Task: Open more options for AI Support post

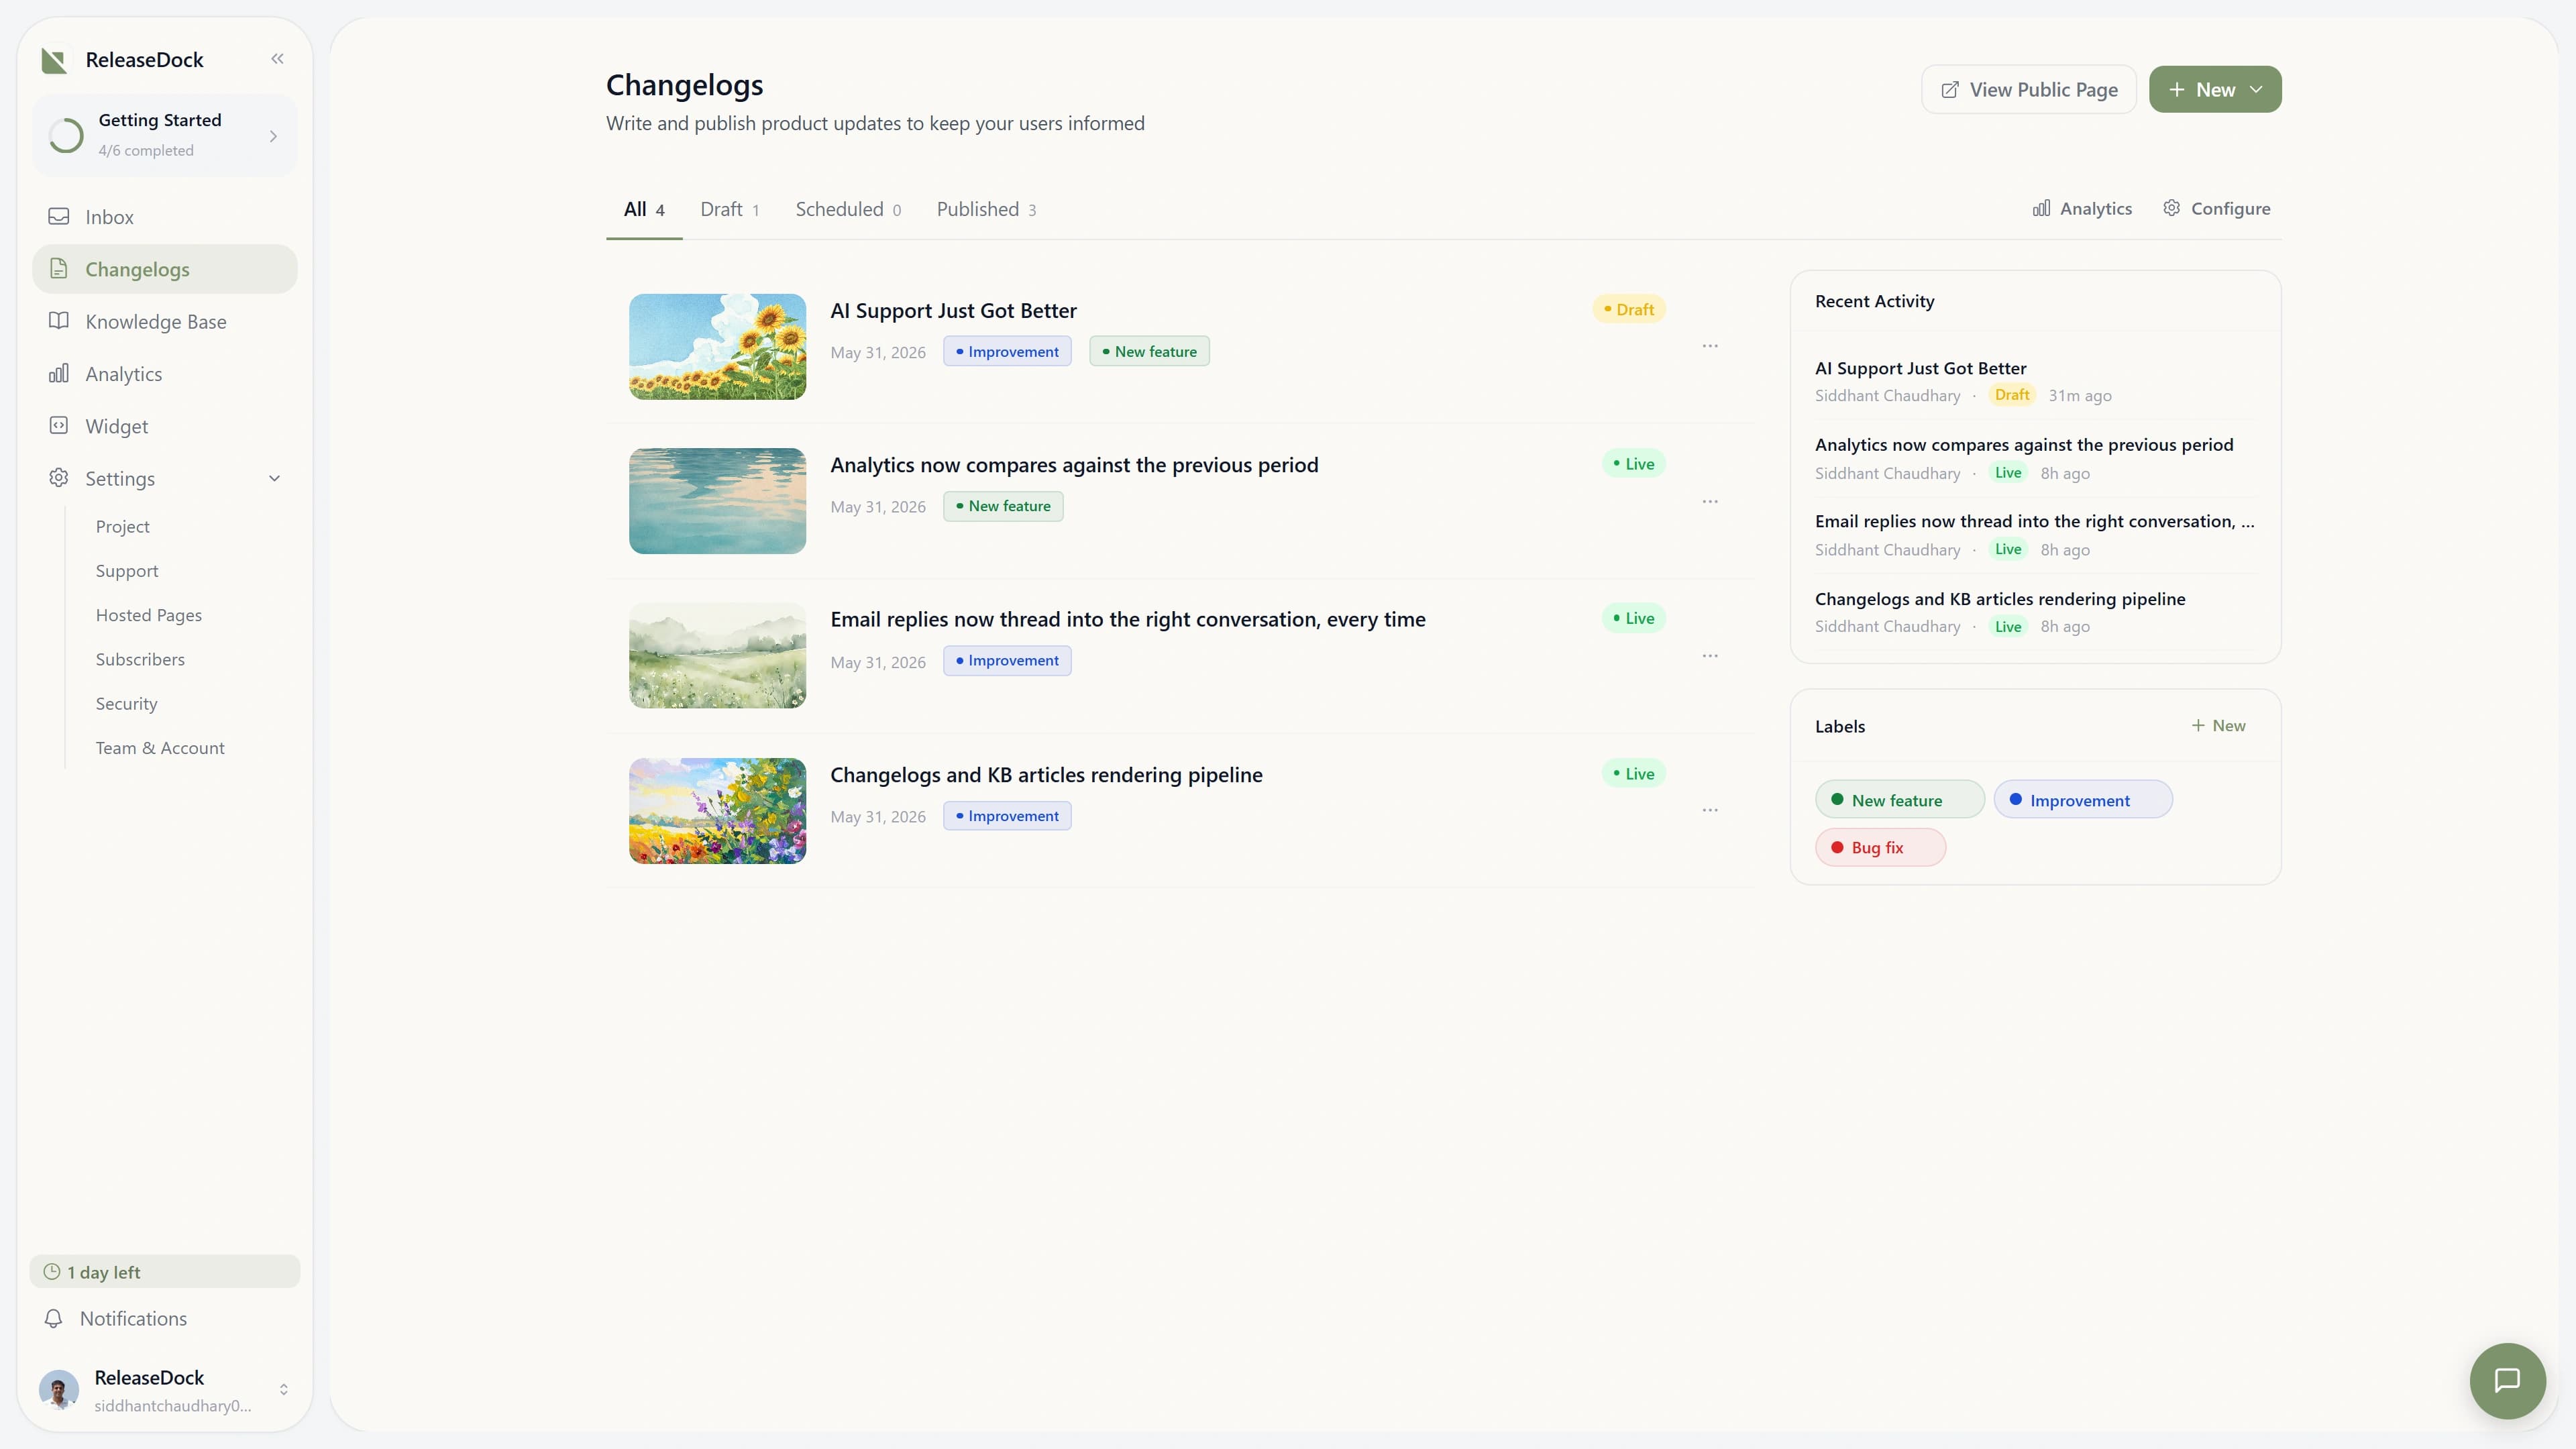Action: [x=1710, y=346]
